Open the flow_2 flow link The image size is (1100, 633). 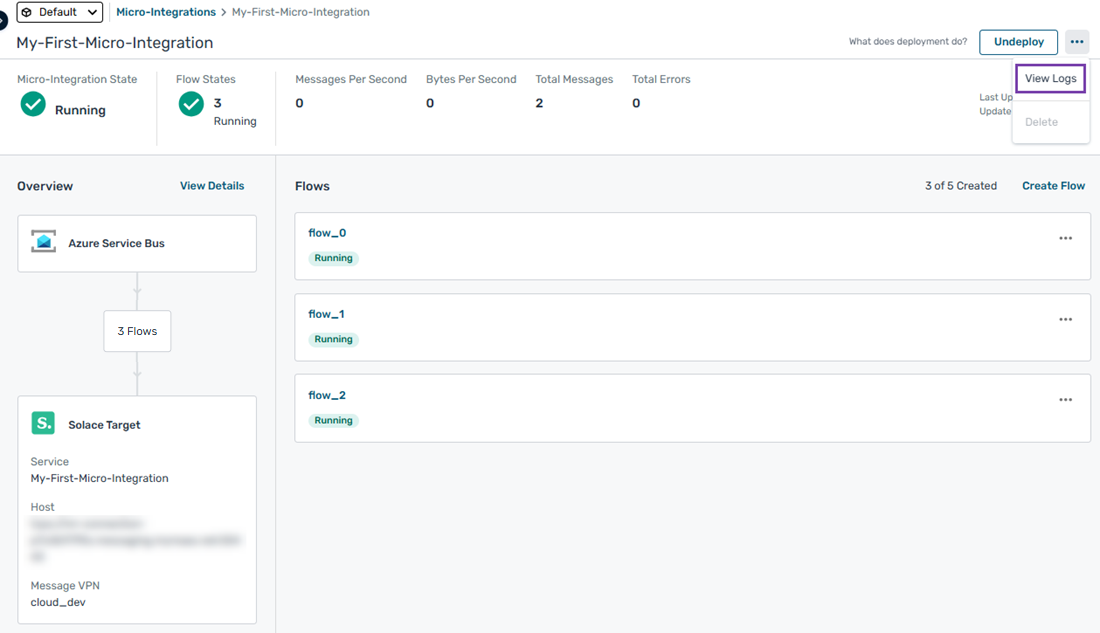(327, 395)
